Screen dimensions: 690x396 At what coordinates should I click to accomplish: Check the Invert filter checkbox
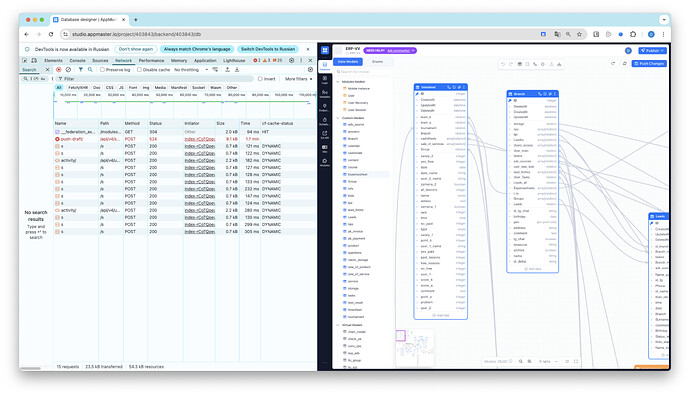pos(260,79)
